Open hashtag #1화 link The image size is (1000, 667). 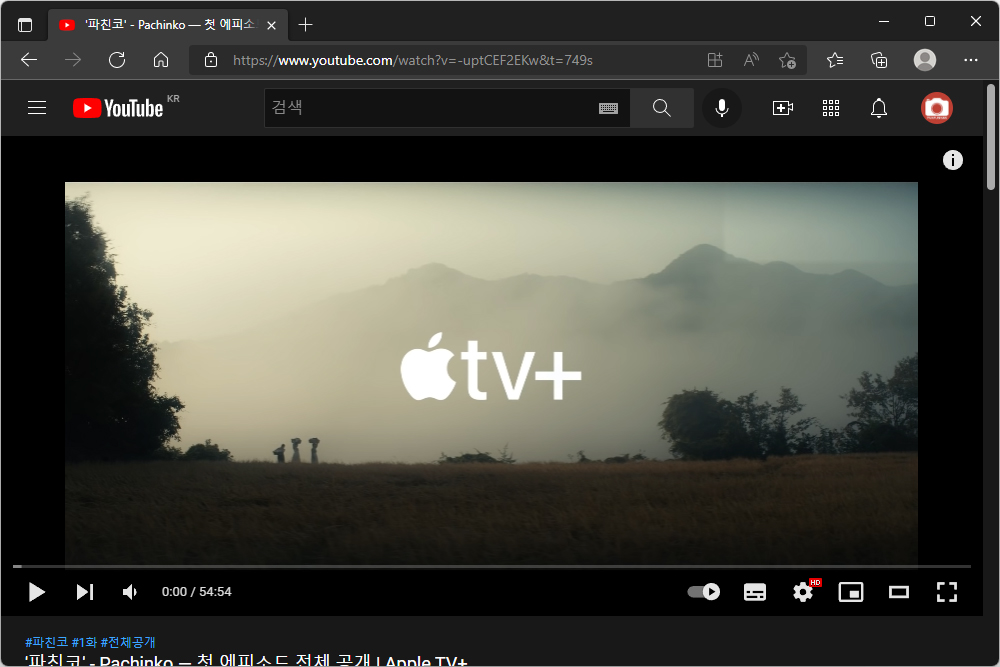click(84, 642)
